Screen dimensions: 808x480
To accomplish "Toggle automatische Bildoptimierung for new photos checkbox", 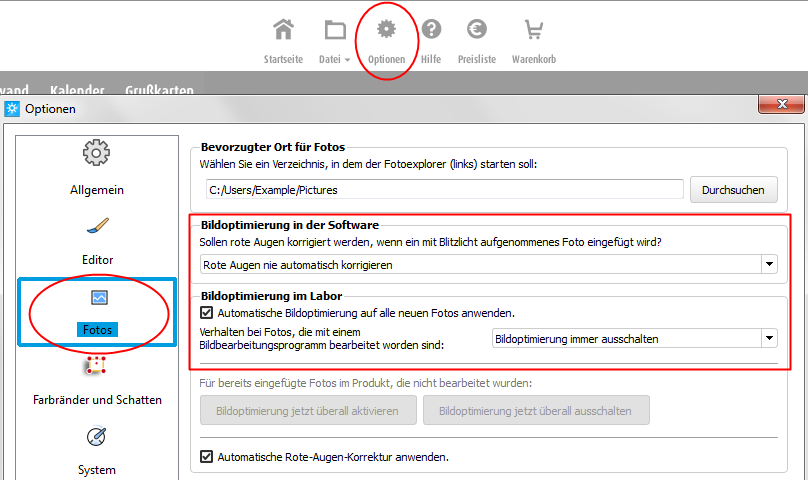I will pos(208,313).
